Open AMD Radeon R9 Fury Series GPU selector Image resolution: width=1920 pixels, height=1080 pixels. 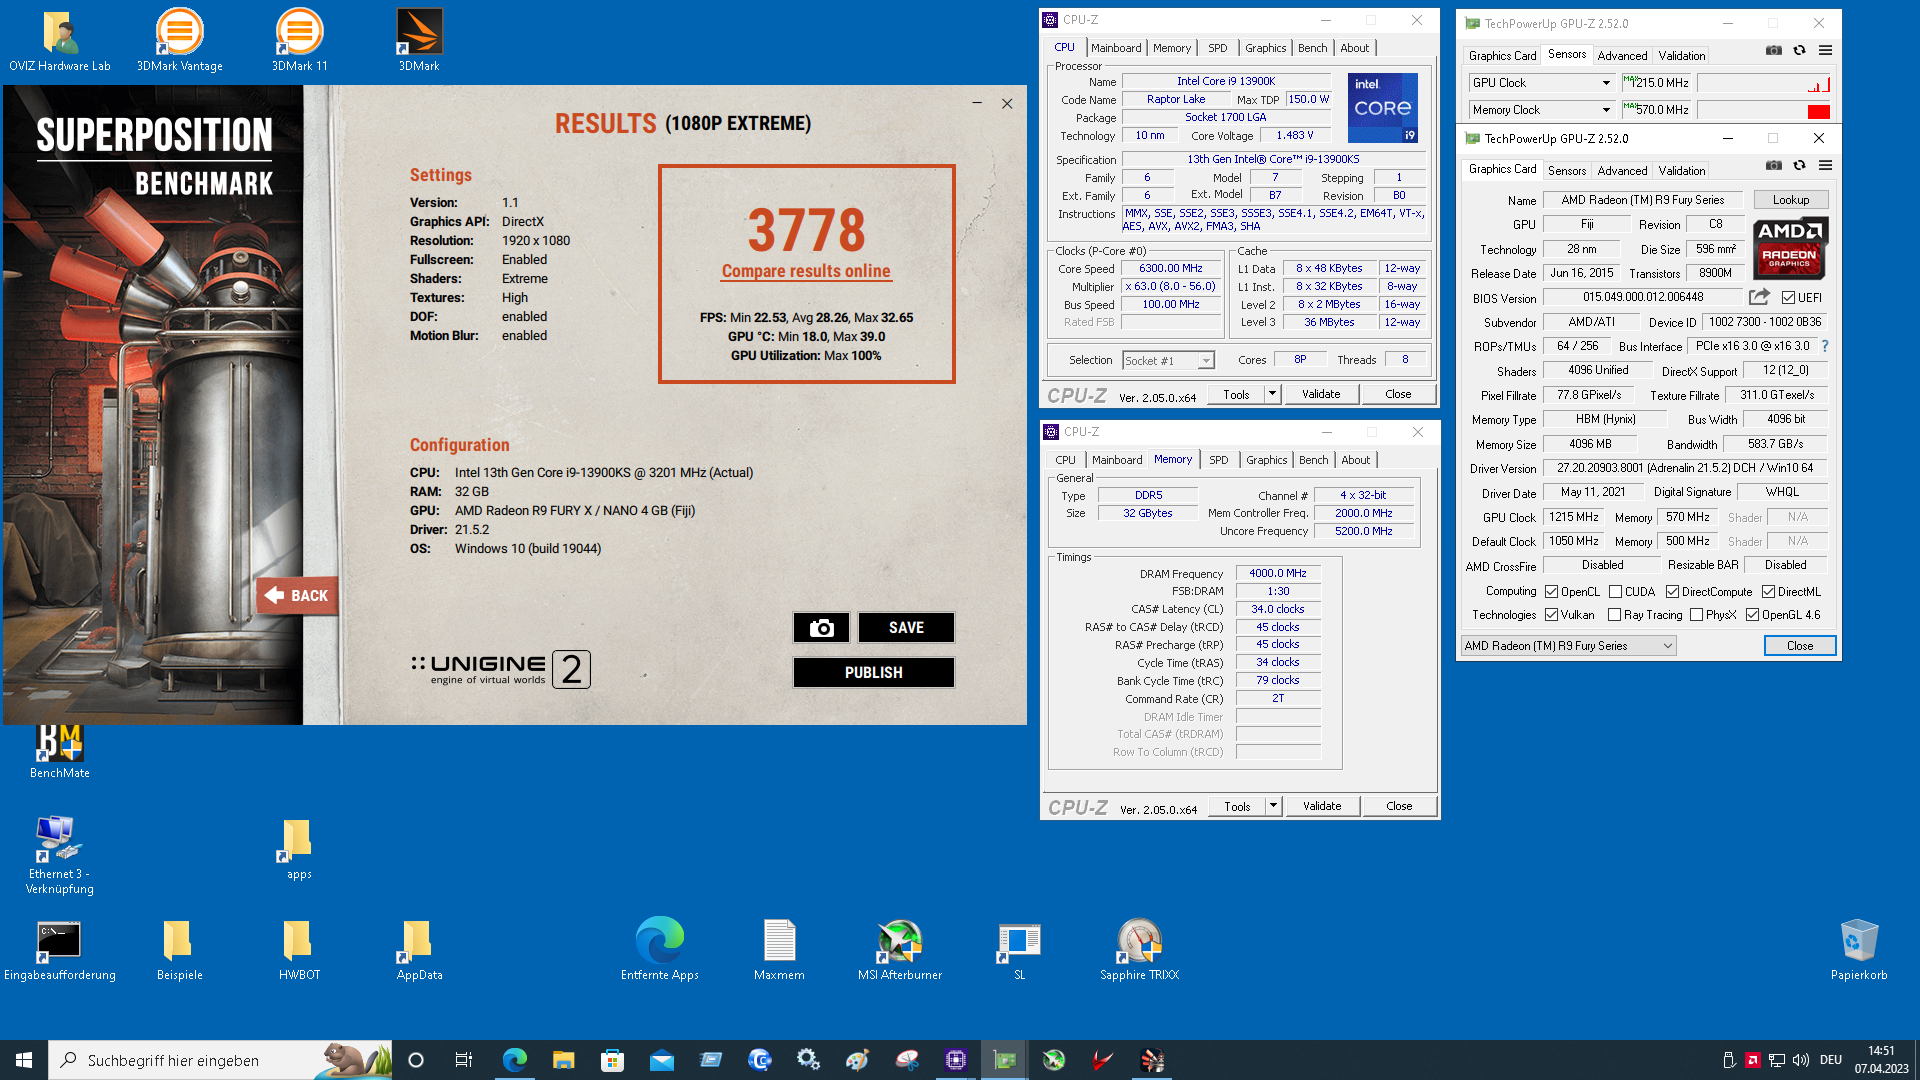[x=1568, y=646]
